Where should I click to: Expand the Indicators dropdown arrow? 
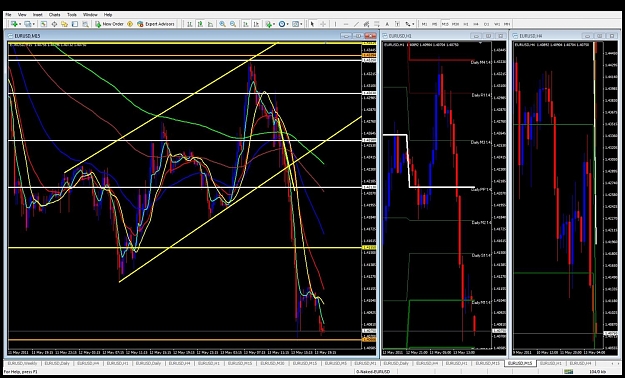[x=274, y=24]
